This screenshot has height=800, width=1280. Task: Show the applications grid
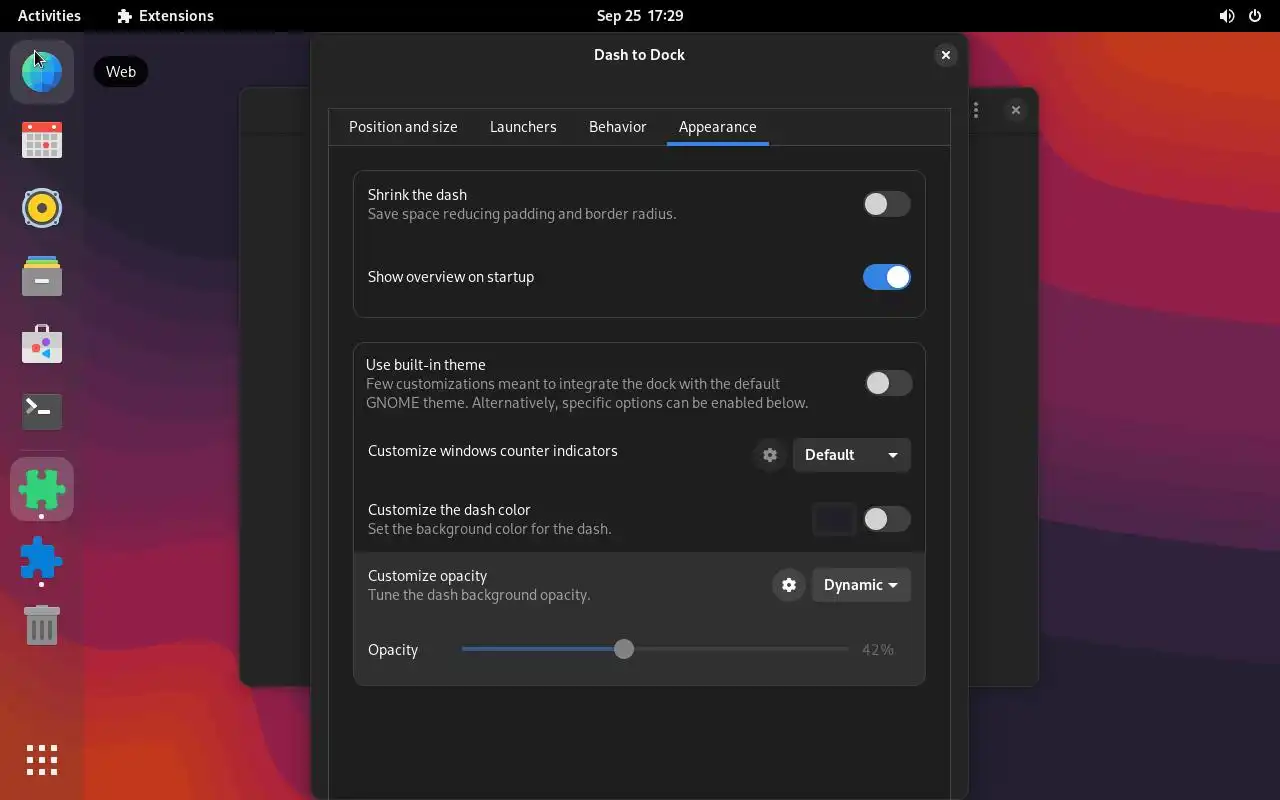(42, 760)
